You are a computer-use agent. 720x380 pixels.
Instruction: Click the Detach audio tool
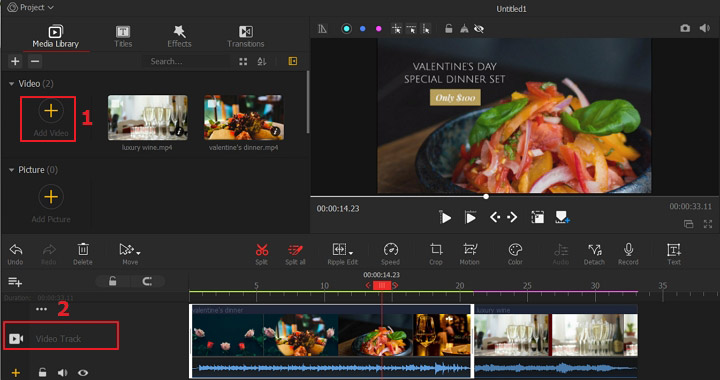594,254
